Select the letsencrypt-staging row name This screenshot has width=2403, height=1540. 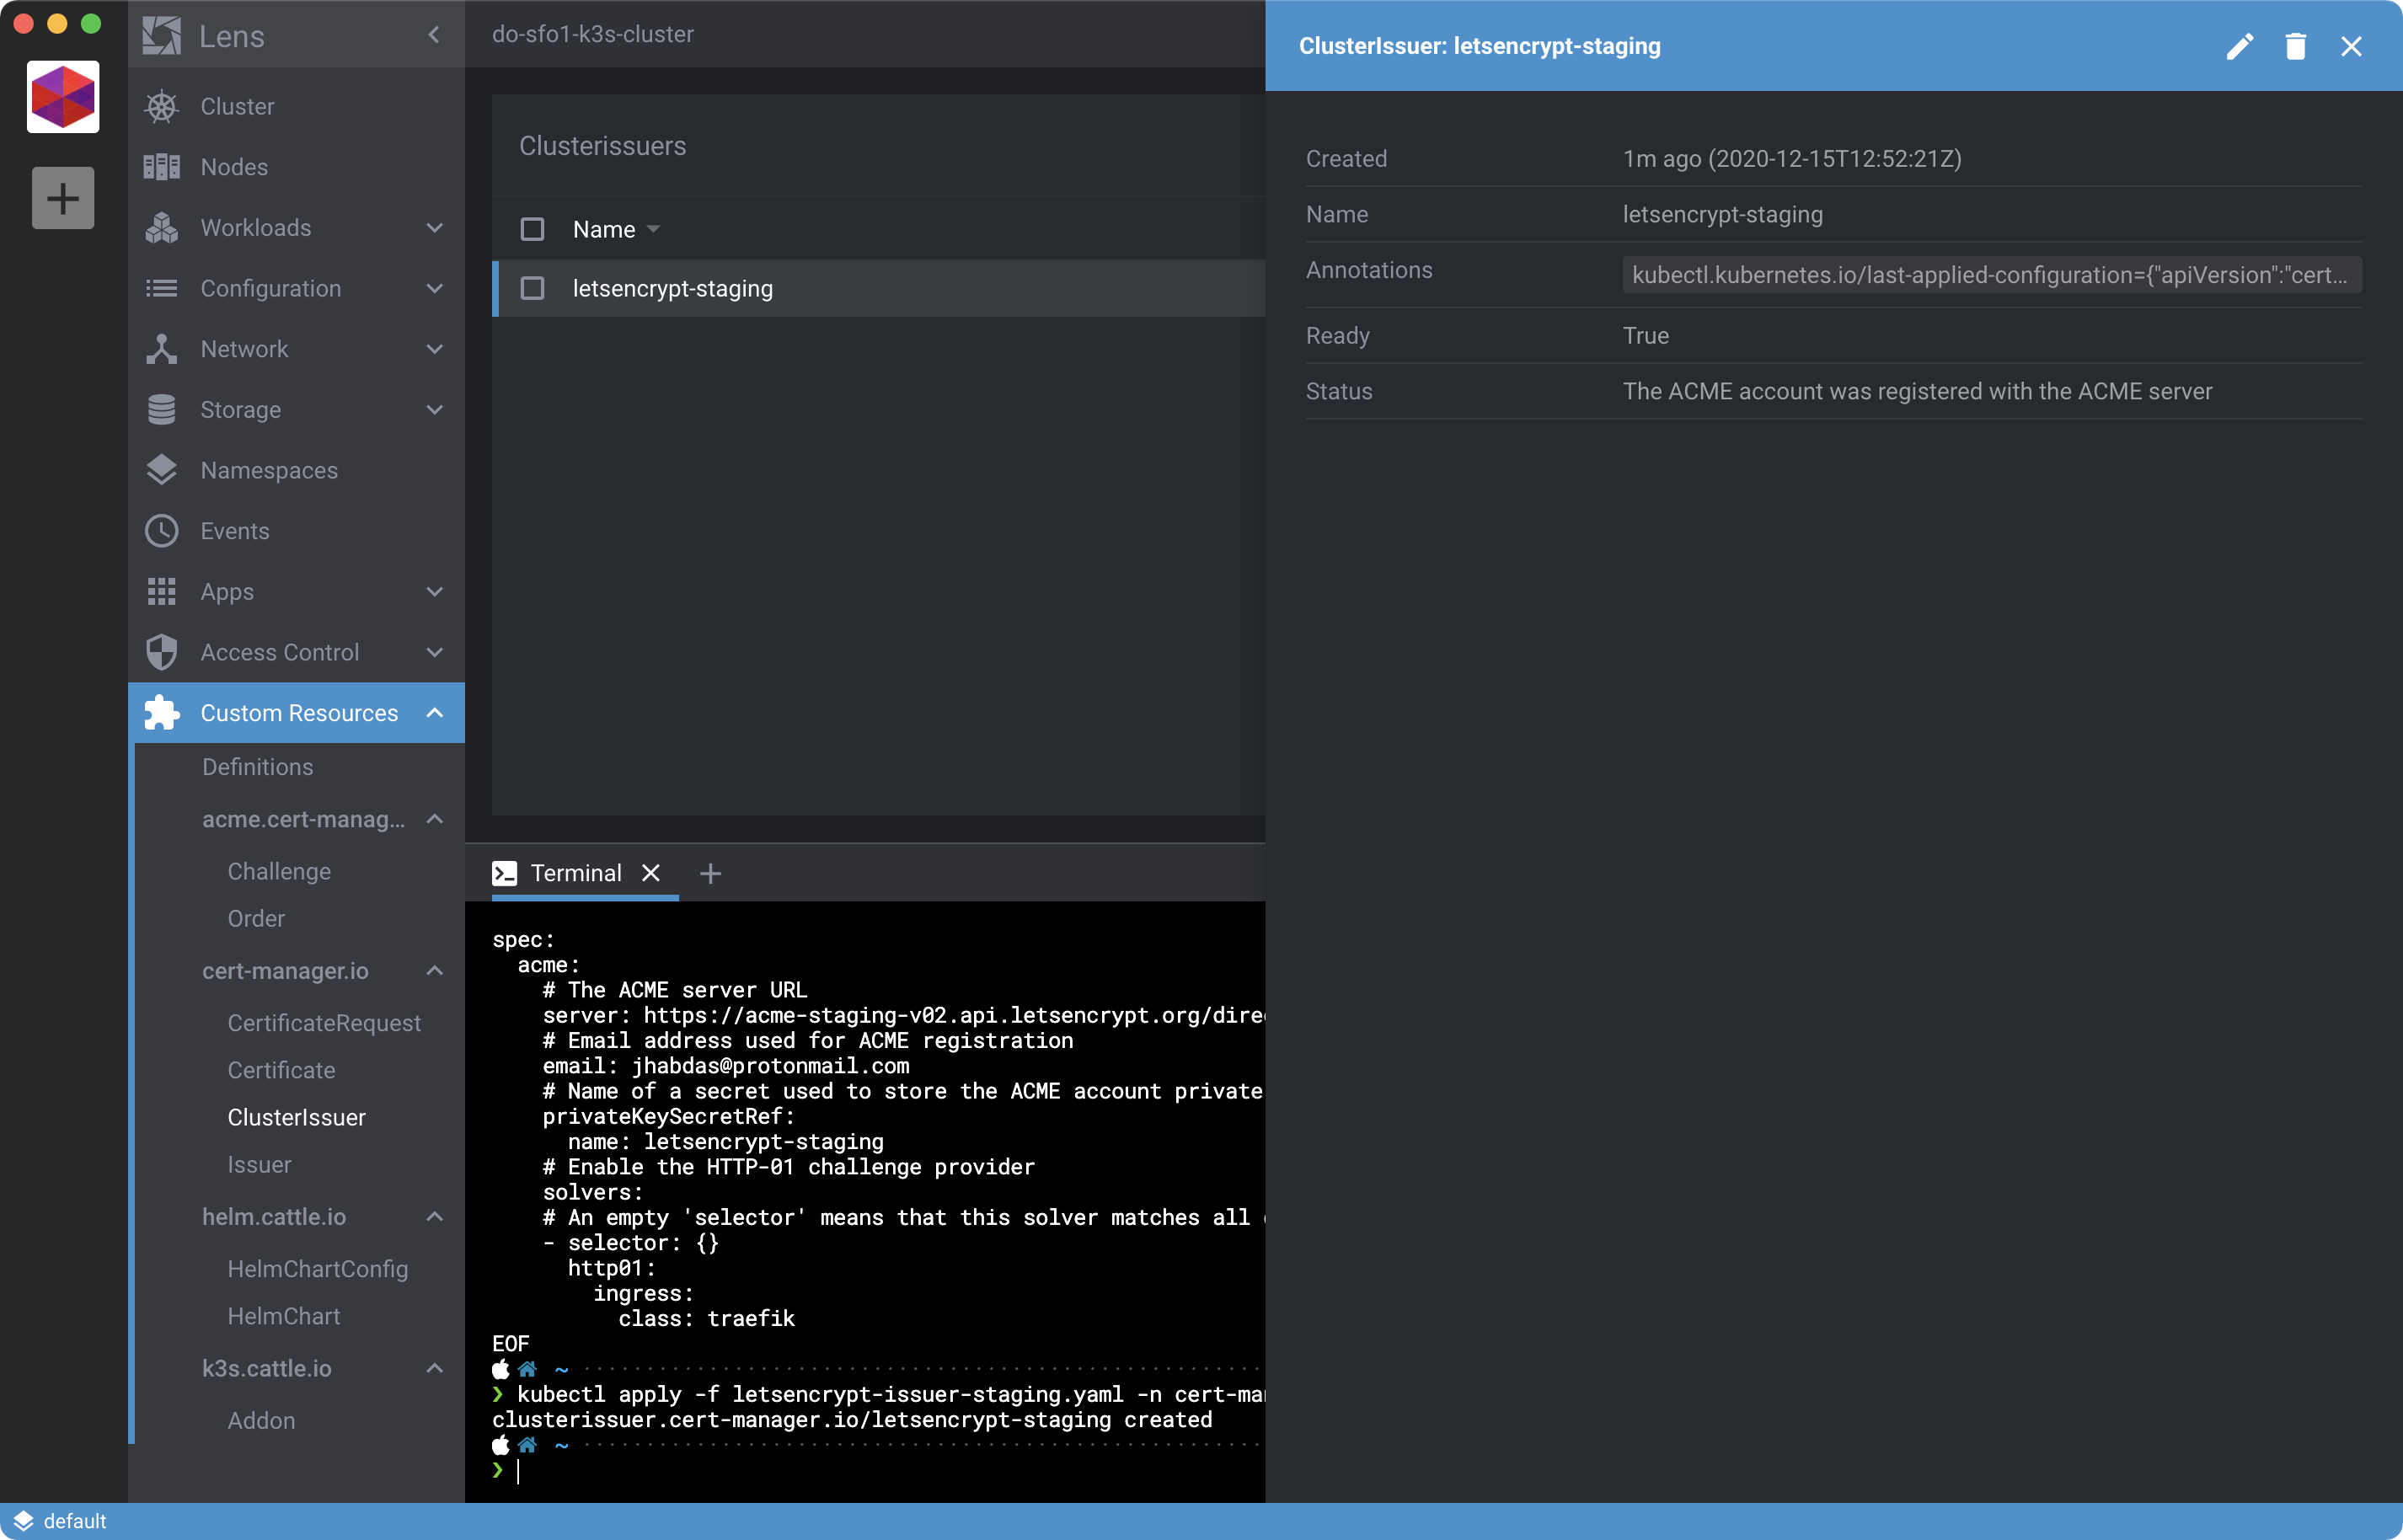pyautogui.click(x=672, y=288)
